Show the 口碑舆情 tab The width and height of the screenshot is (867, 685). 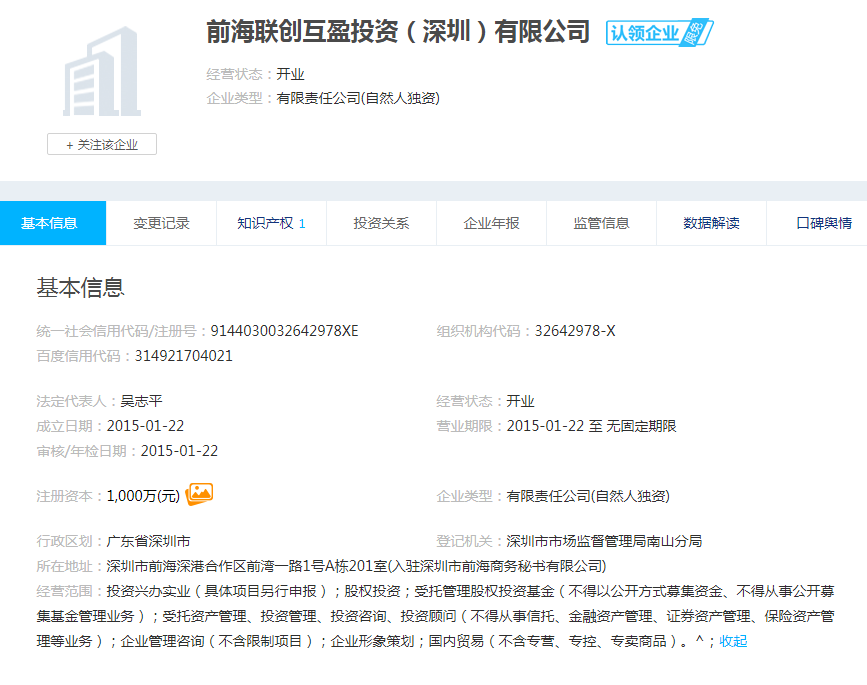pos(823,223)
